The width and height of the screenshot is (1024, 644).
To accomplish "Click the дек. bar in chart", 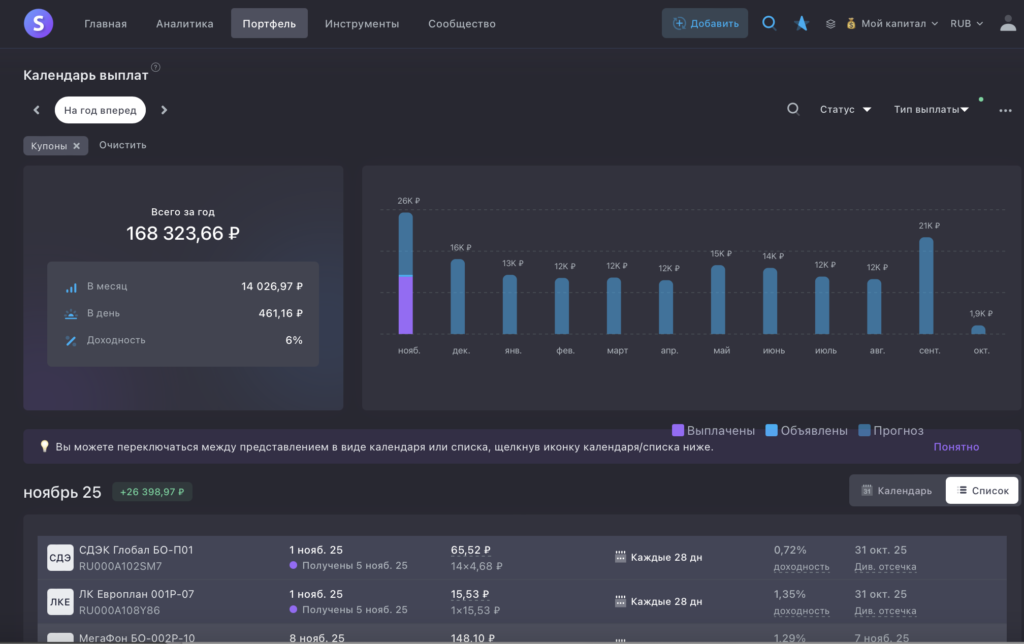I will (x=458, y=297).
